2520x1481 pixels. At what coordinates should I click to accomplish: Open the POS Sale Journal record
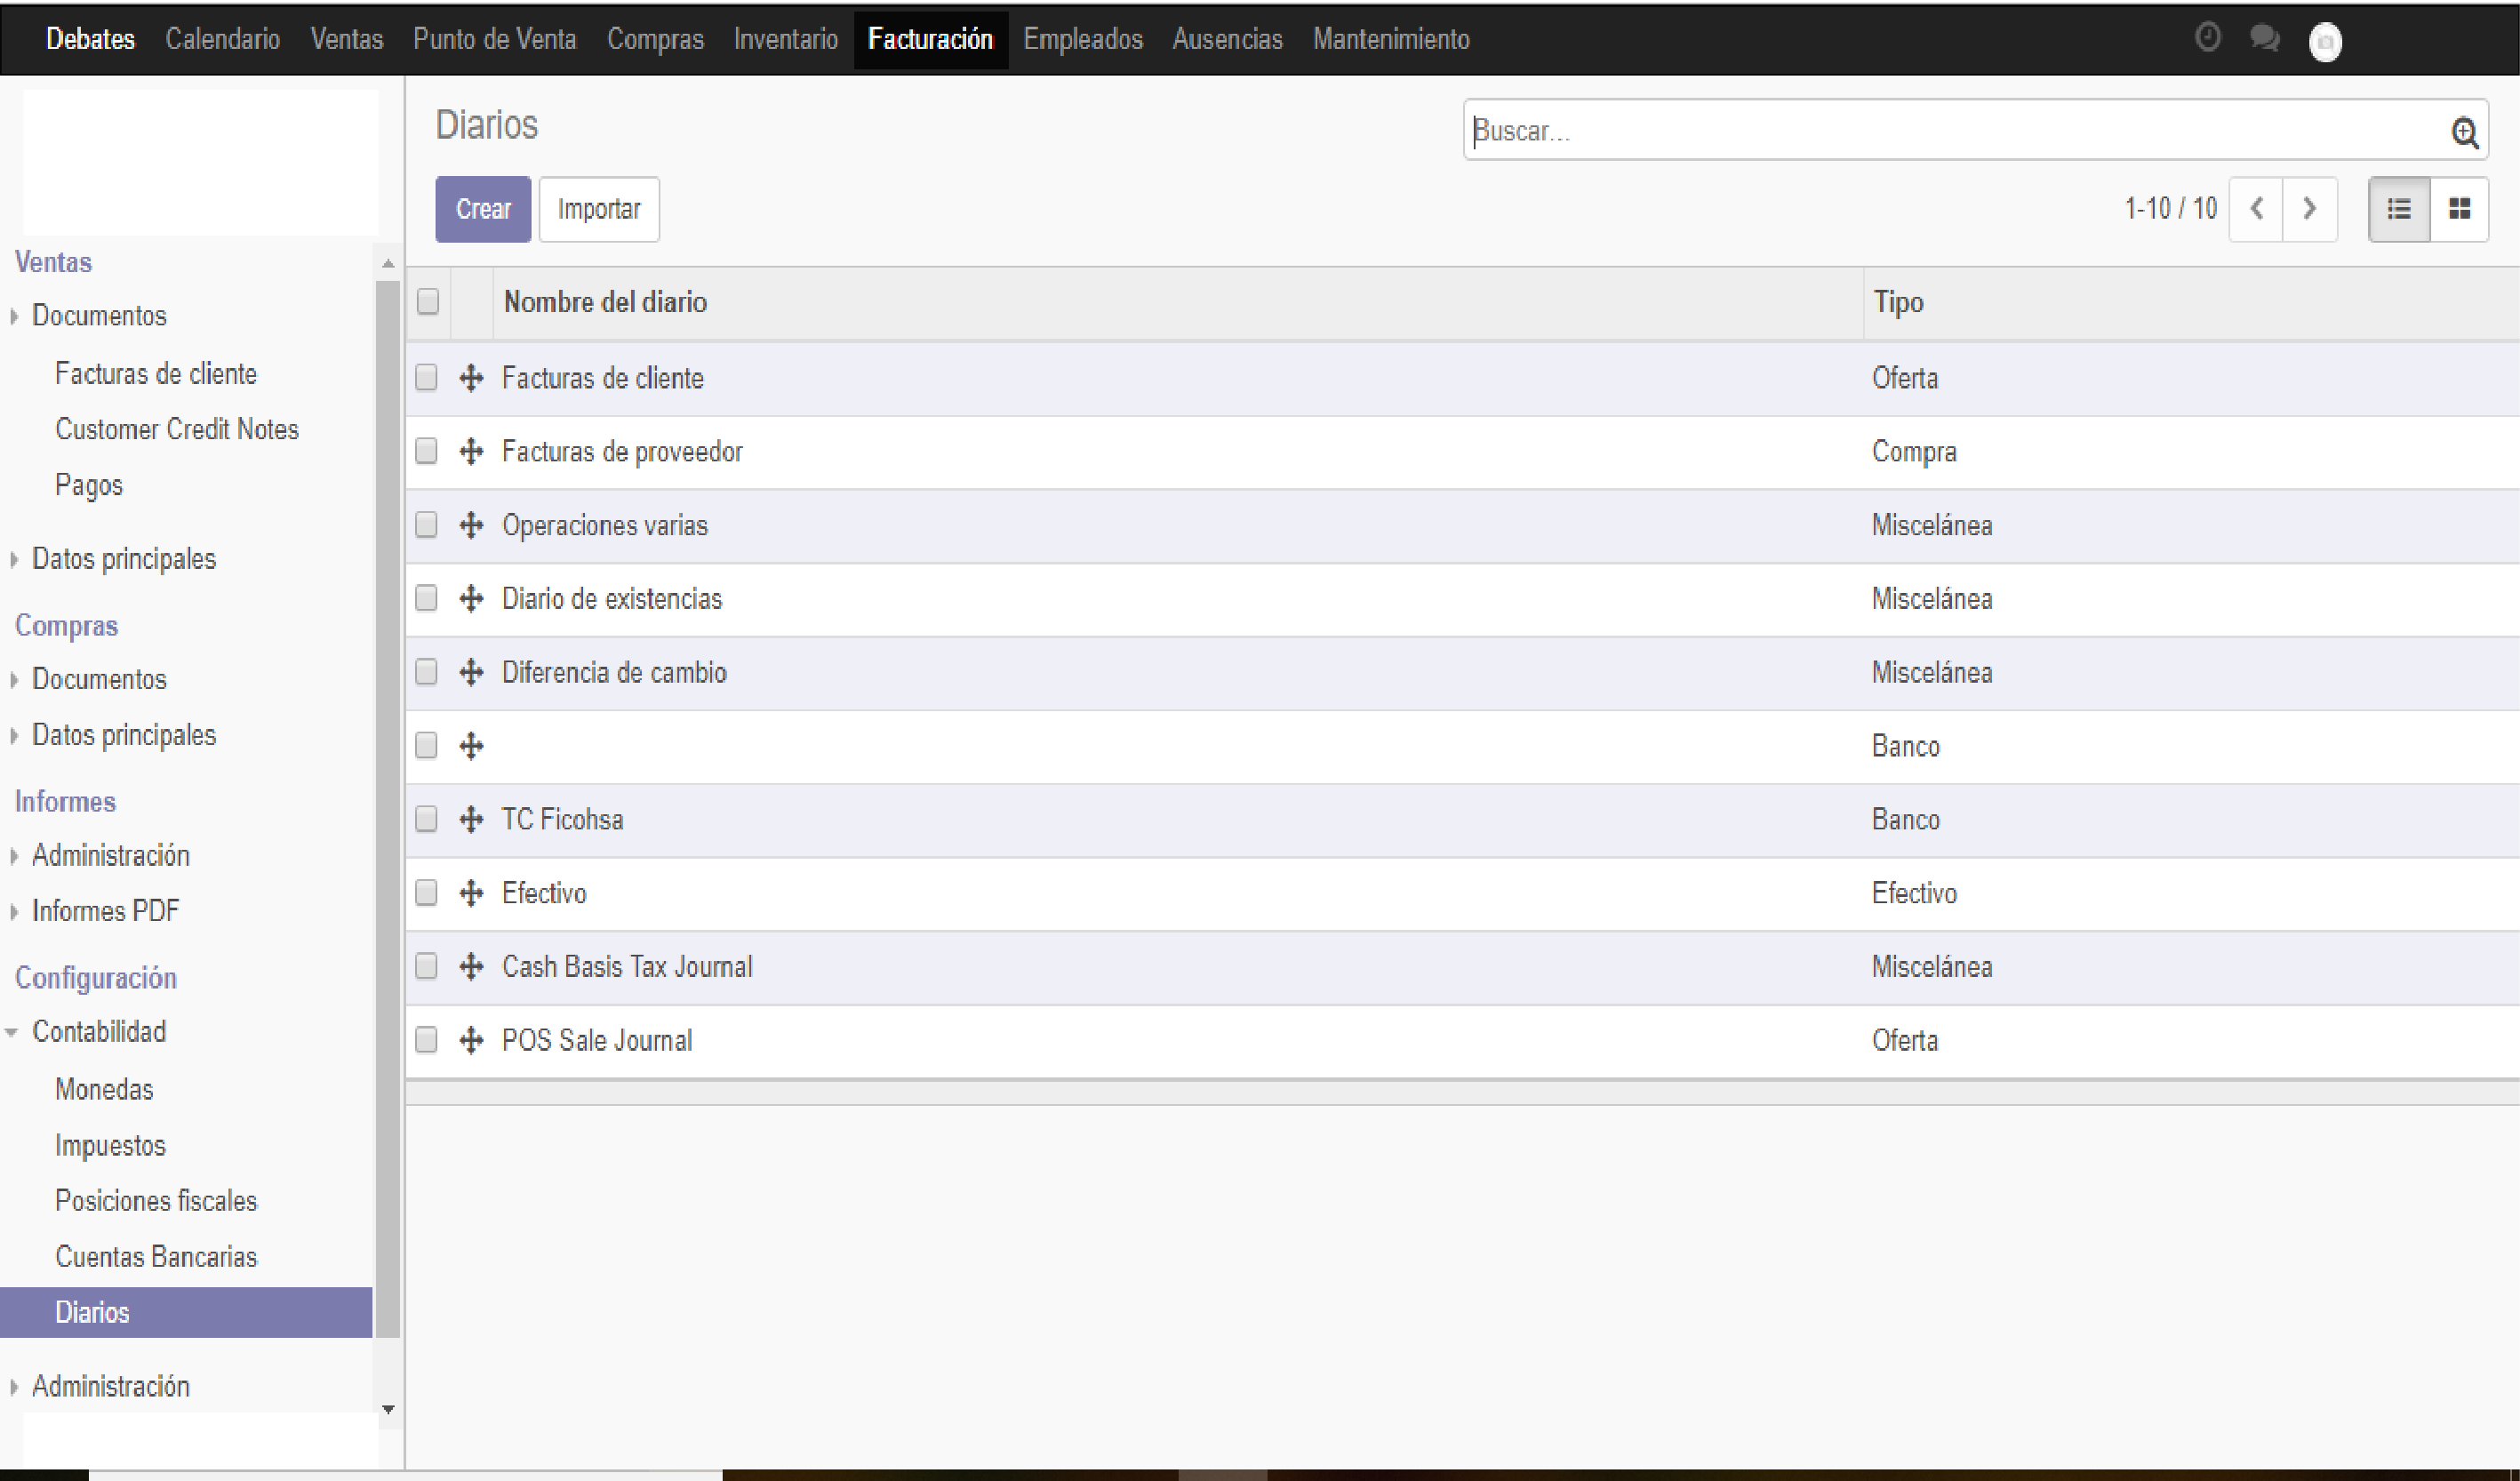coord(597,1041)
